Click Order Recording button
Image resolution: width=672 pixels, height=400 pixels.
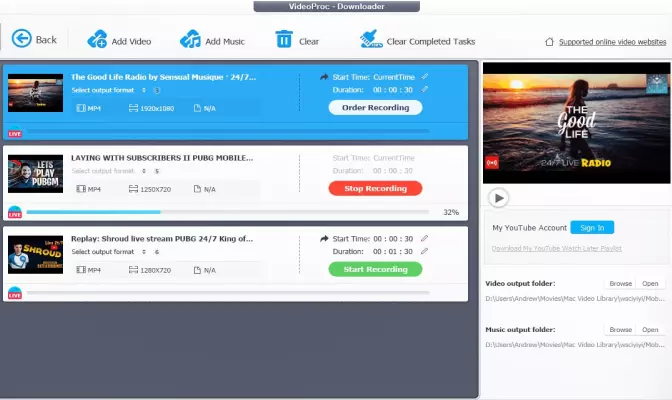coord(375,108)
